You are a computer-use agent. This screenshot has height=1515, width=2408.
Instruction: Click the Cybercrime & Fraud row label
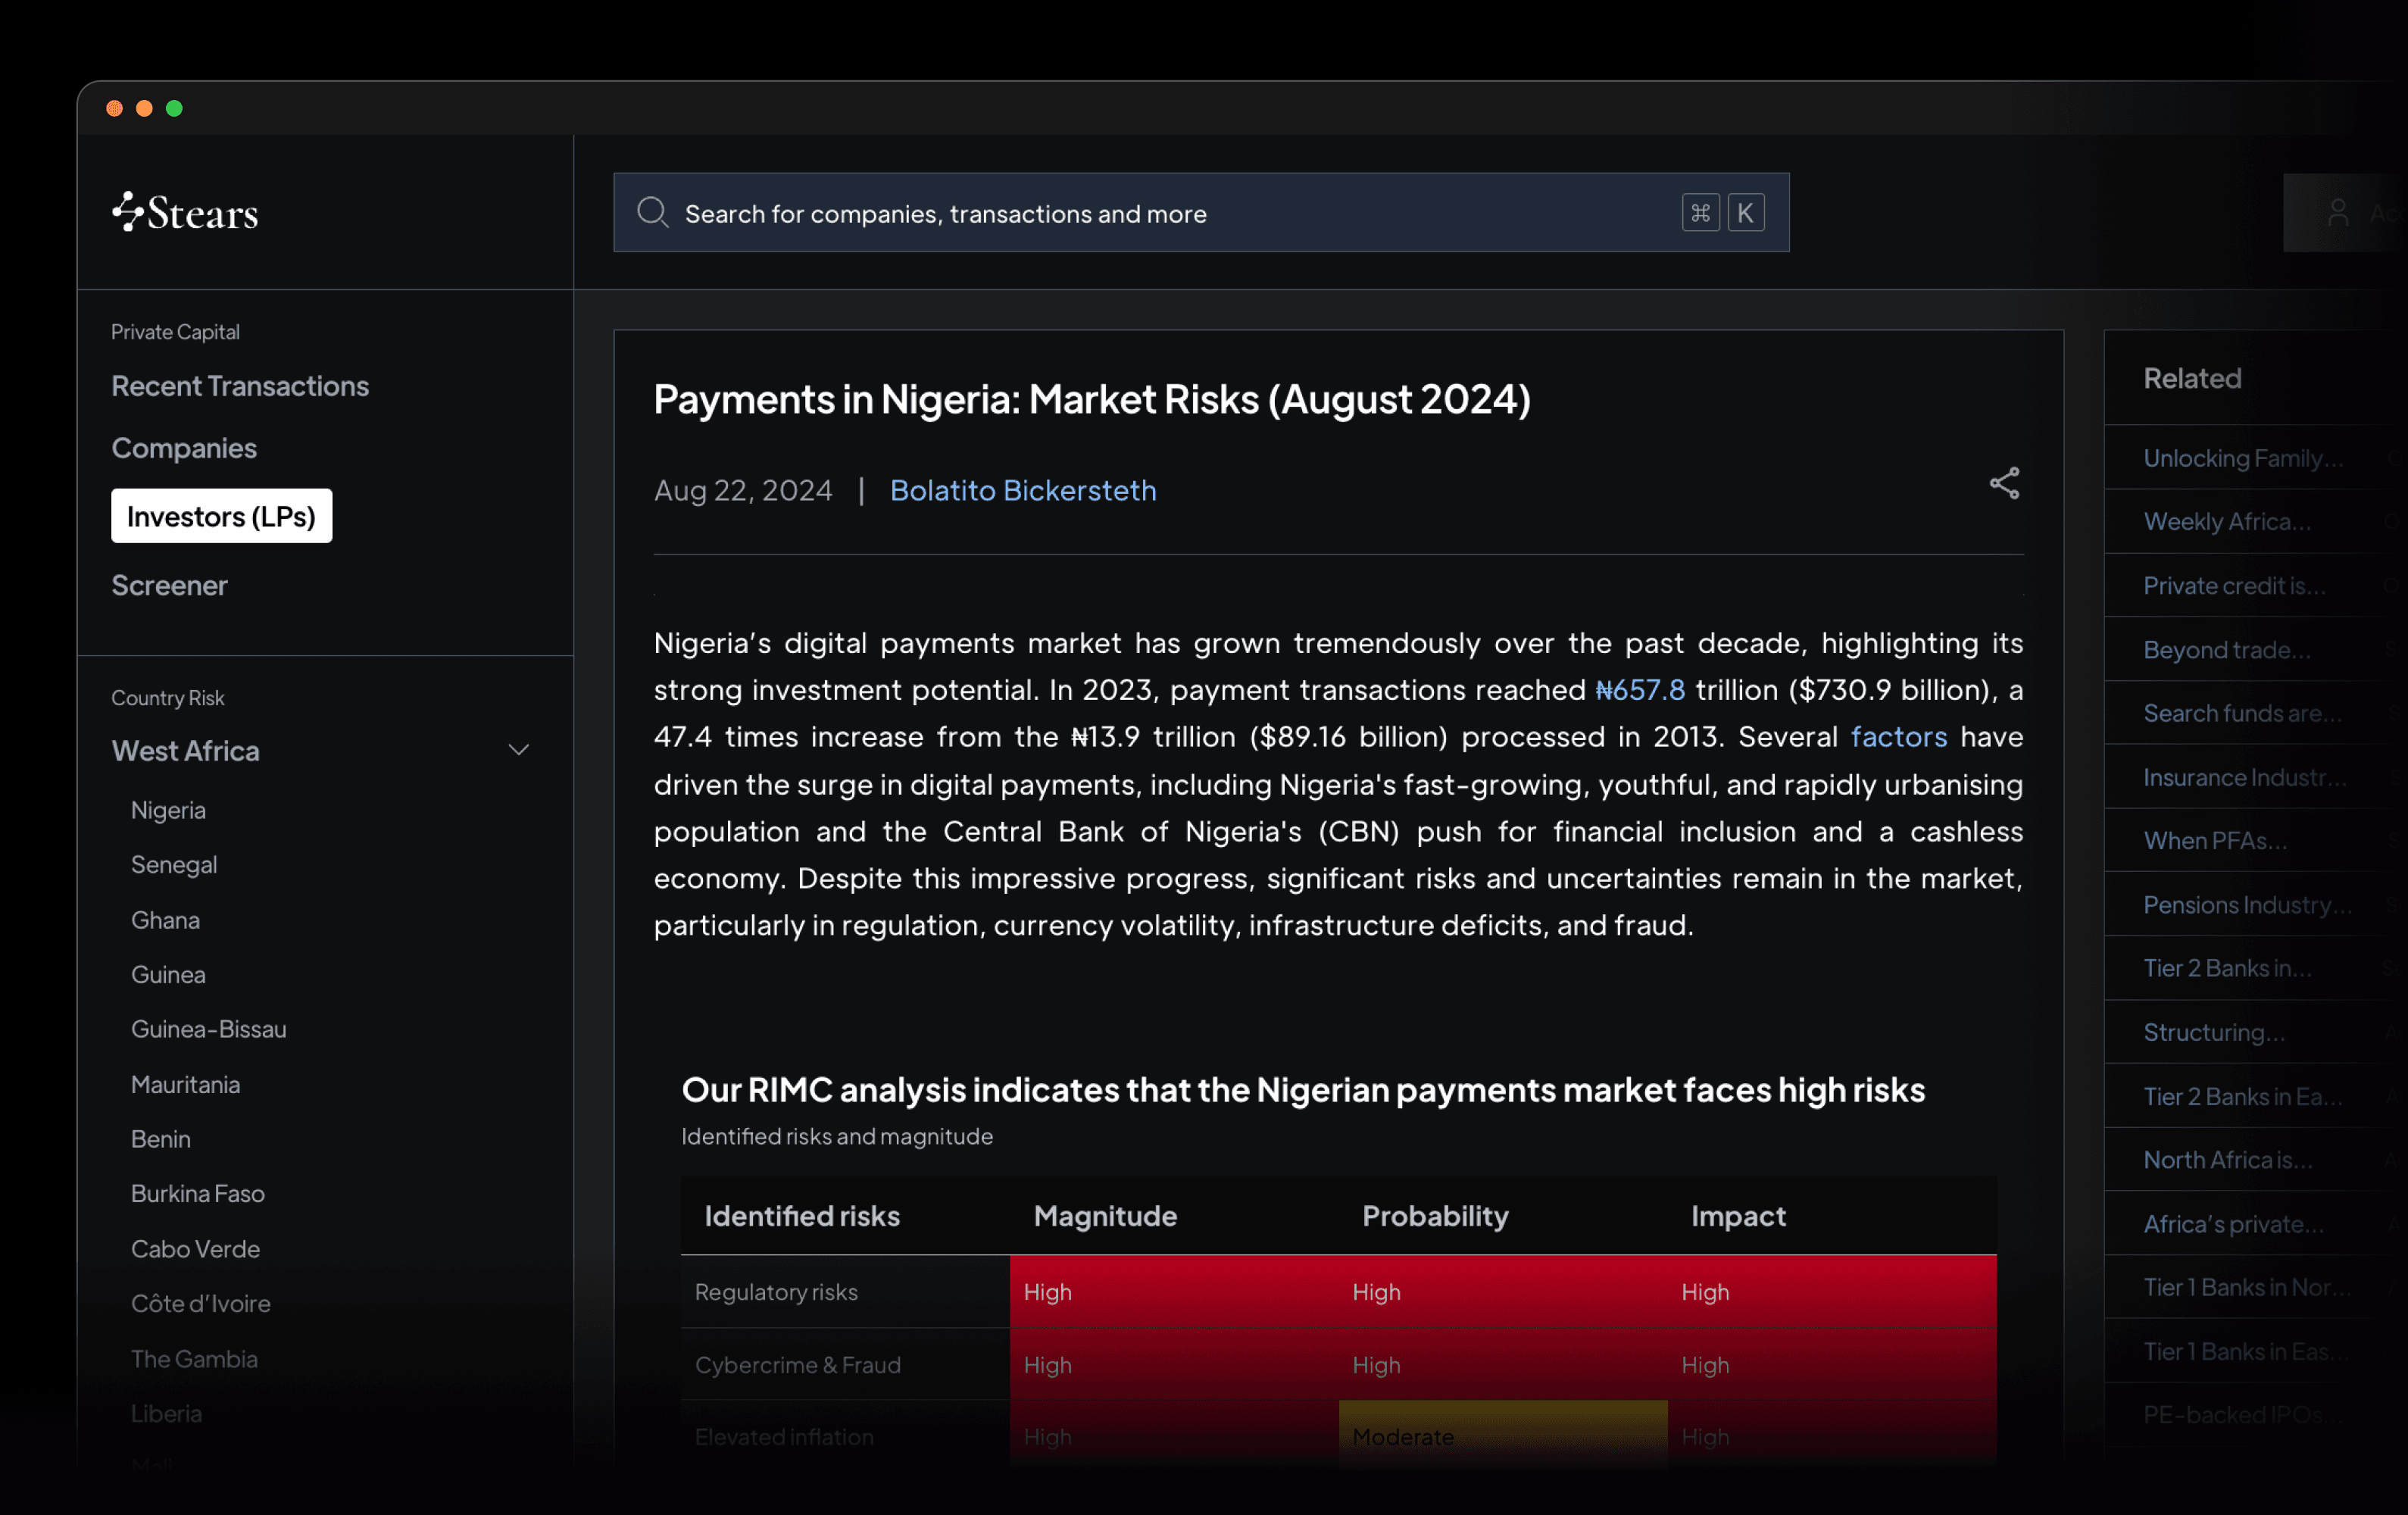click(x=798, y=1365)
